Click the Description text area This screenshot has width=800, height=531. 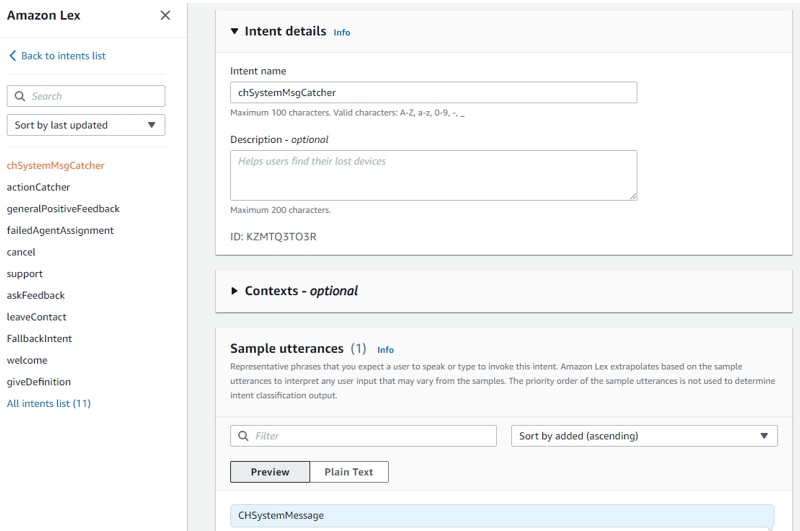pyautogui.click(x=433, y=175)
